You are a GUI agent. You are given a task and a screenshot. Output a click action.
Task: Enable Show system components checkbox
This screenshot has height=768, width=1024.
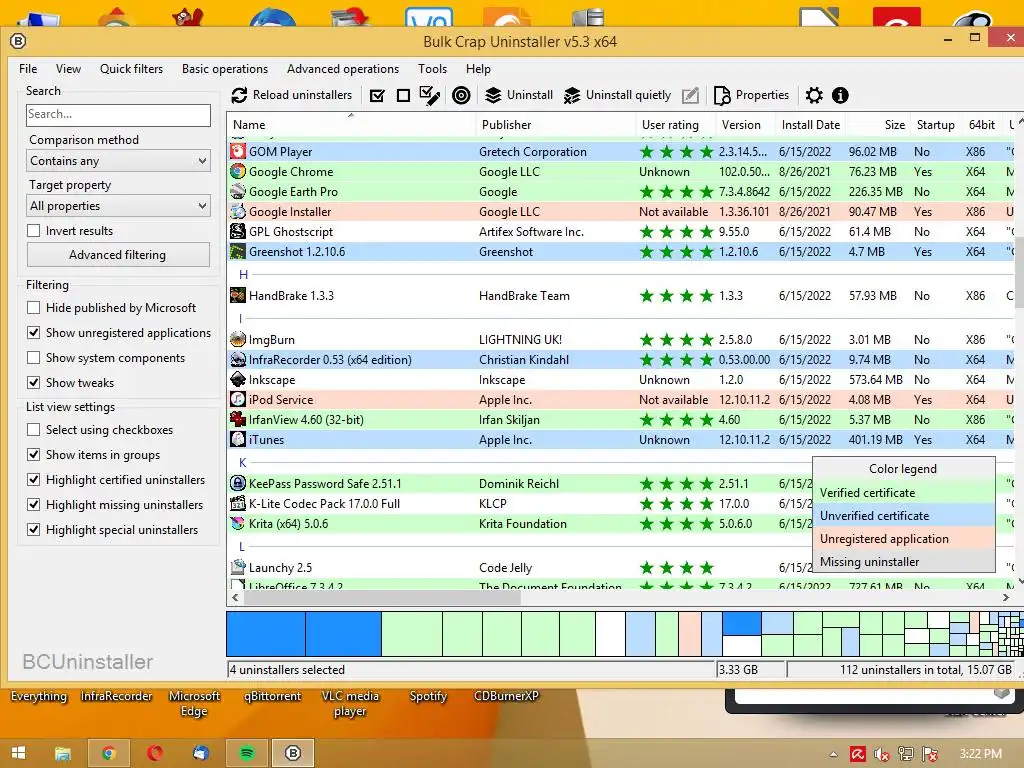33,358
